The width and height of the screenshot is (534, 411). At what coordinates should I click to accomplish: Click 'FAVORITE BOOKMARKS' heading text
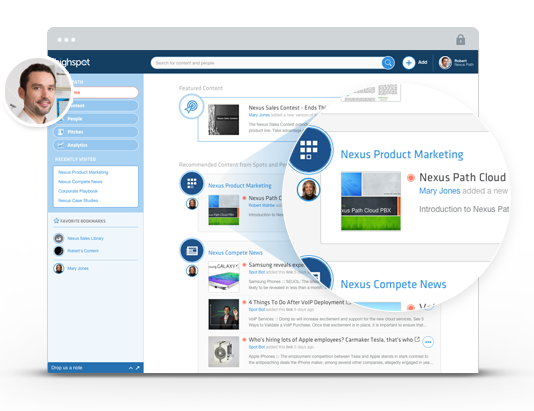pos(83,221)
